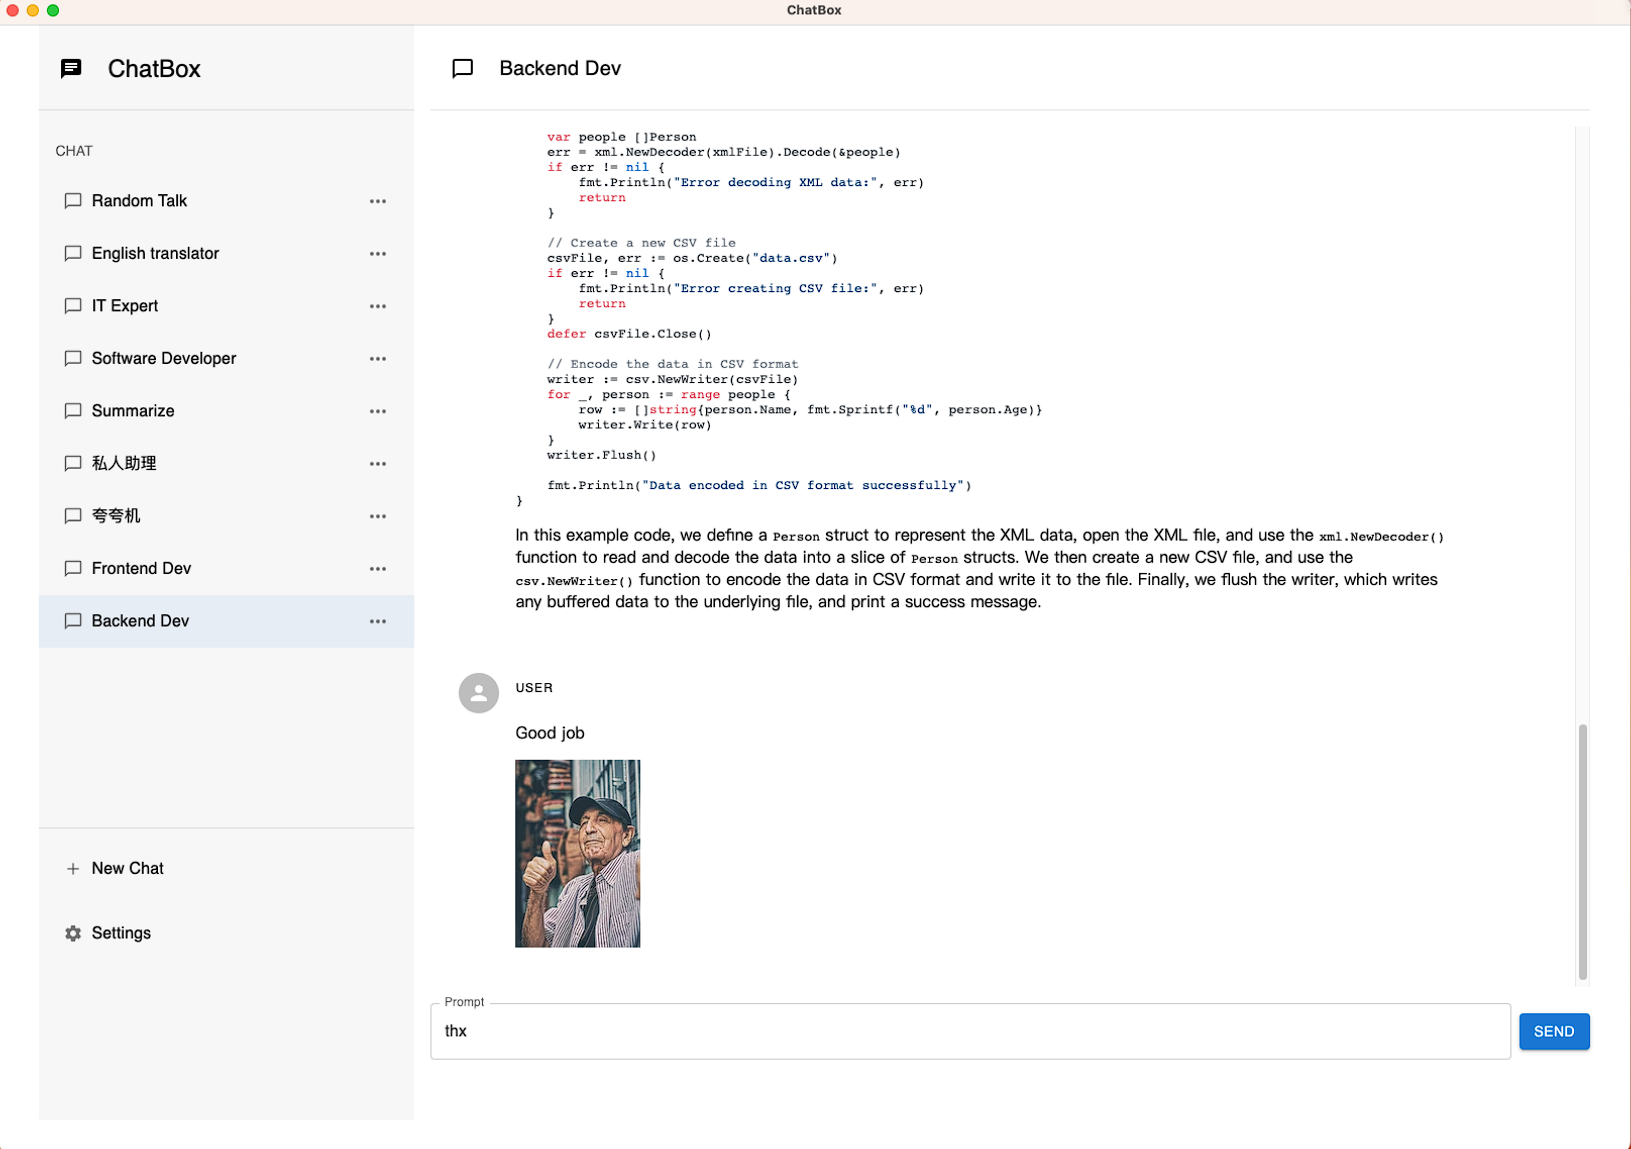Click the speech bubble icon for IT Expert
Image resolution: width=1631 pixels, height=1149 pixels.
tap(72, 305)
